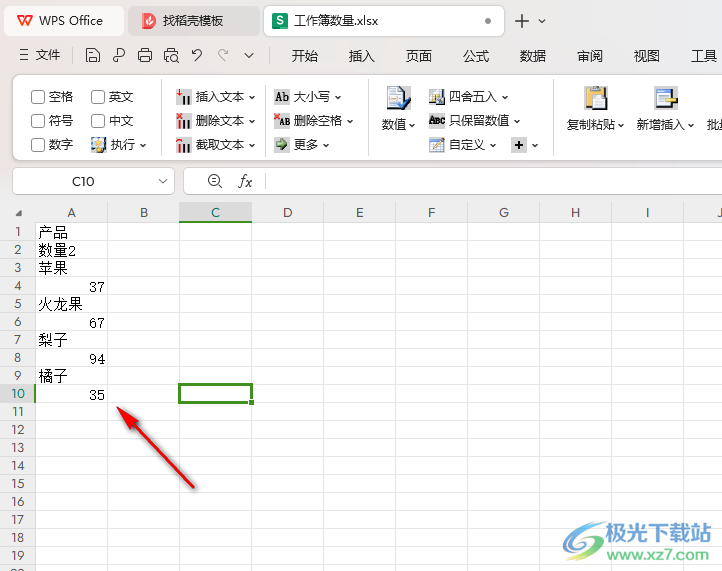Click the 大小写 Ab icon
This screenshot has height=571, width=722.
[282, 97]
